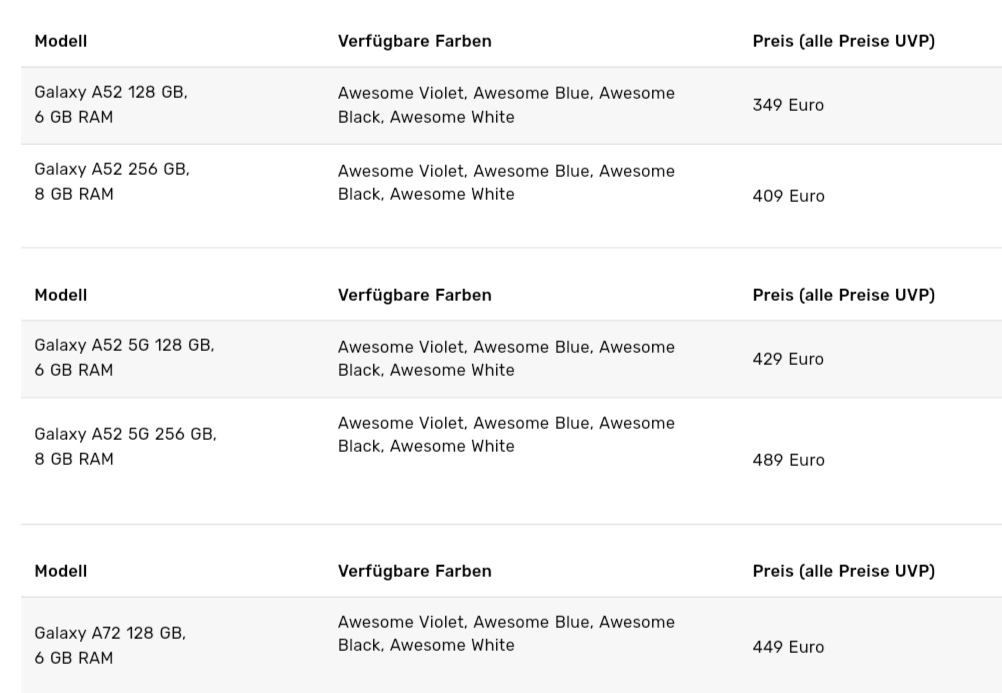Screen dimensions: 1002x693
Task: Click the Modell header of the top table
Action: click(61, 42)
